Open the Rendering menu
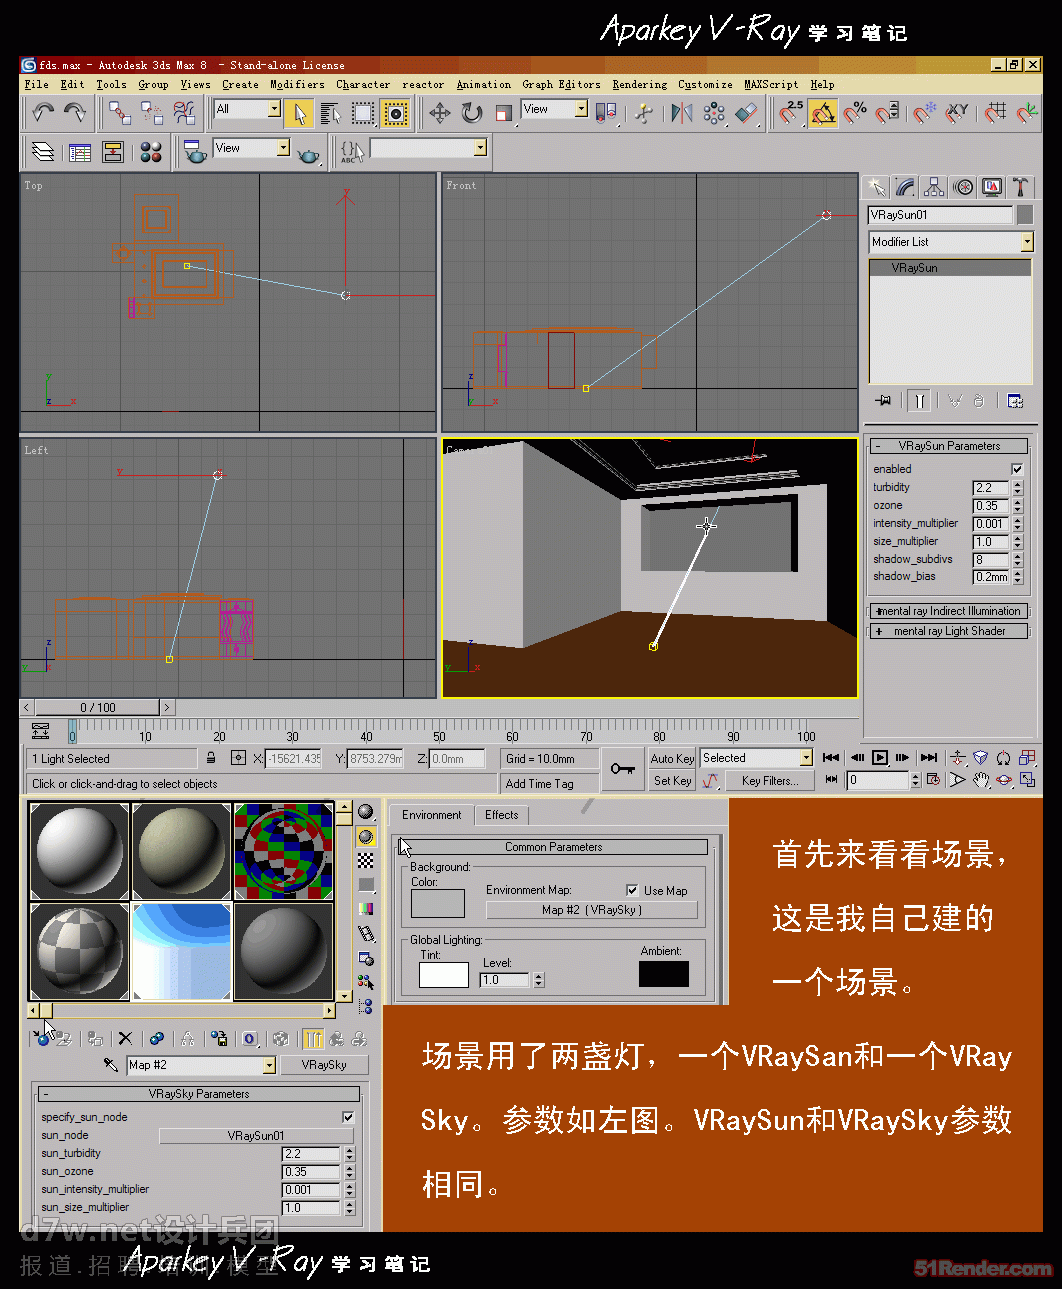This screenshot has height=1289, width=1062. (x=639, y=85)
